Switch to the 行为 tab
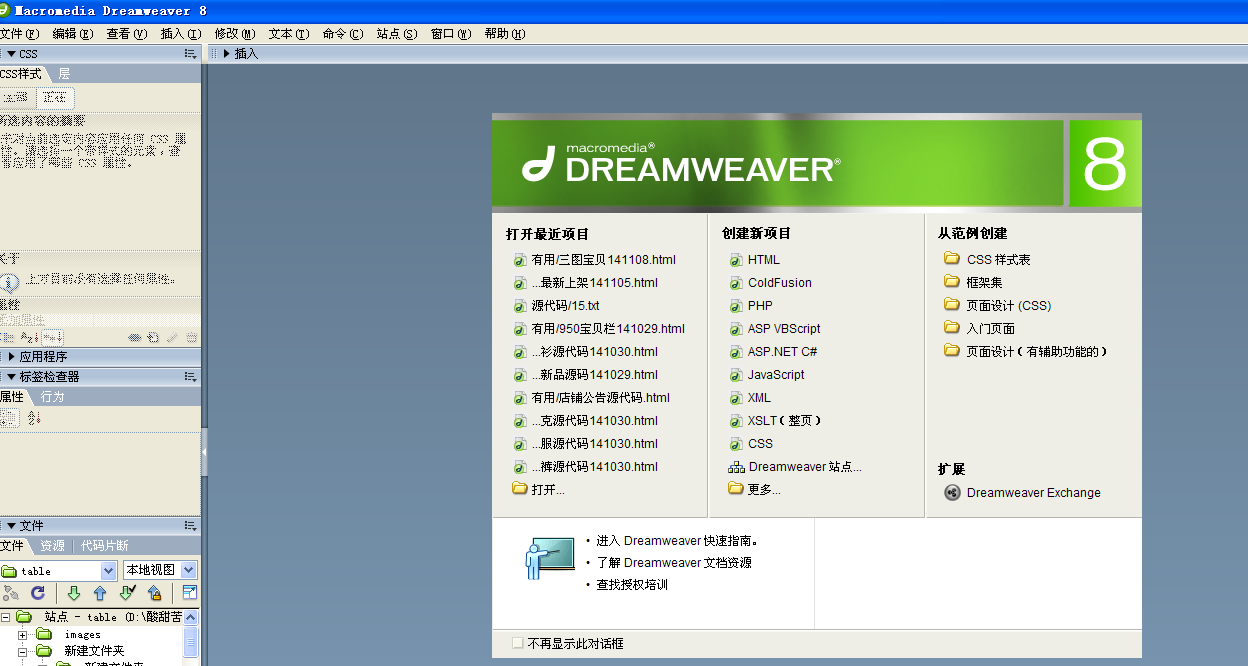This screenshot has height=666, width=1248. pyautogui.click(x=52, y=397)
